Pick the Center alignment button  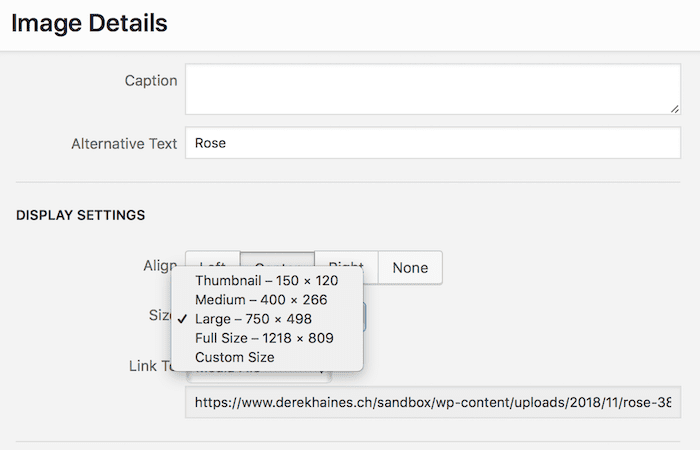coord(277,257)
